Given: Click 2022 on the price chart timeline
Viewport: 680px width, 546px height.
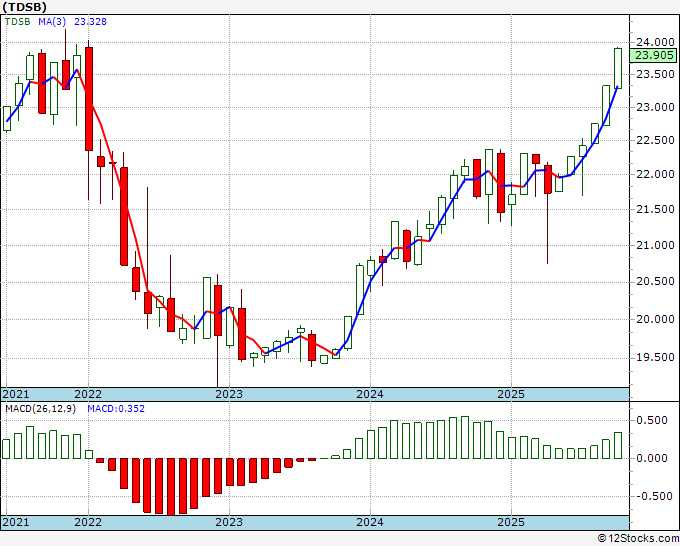Looking at the screenshot, I should (x=88, y=394).
